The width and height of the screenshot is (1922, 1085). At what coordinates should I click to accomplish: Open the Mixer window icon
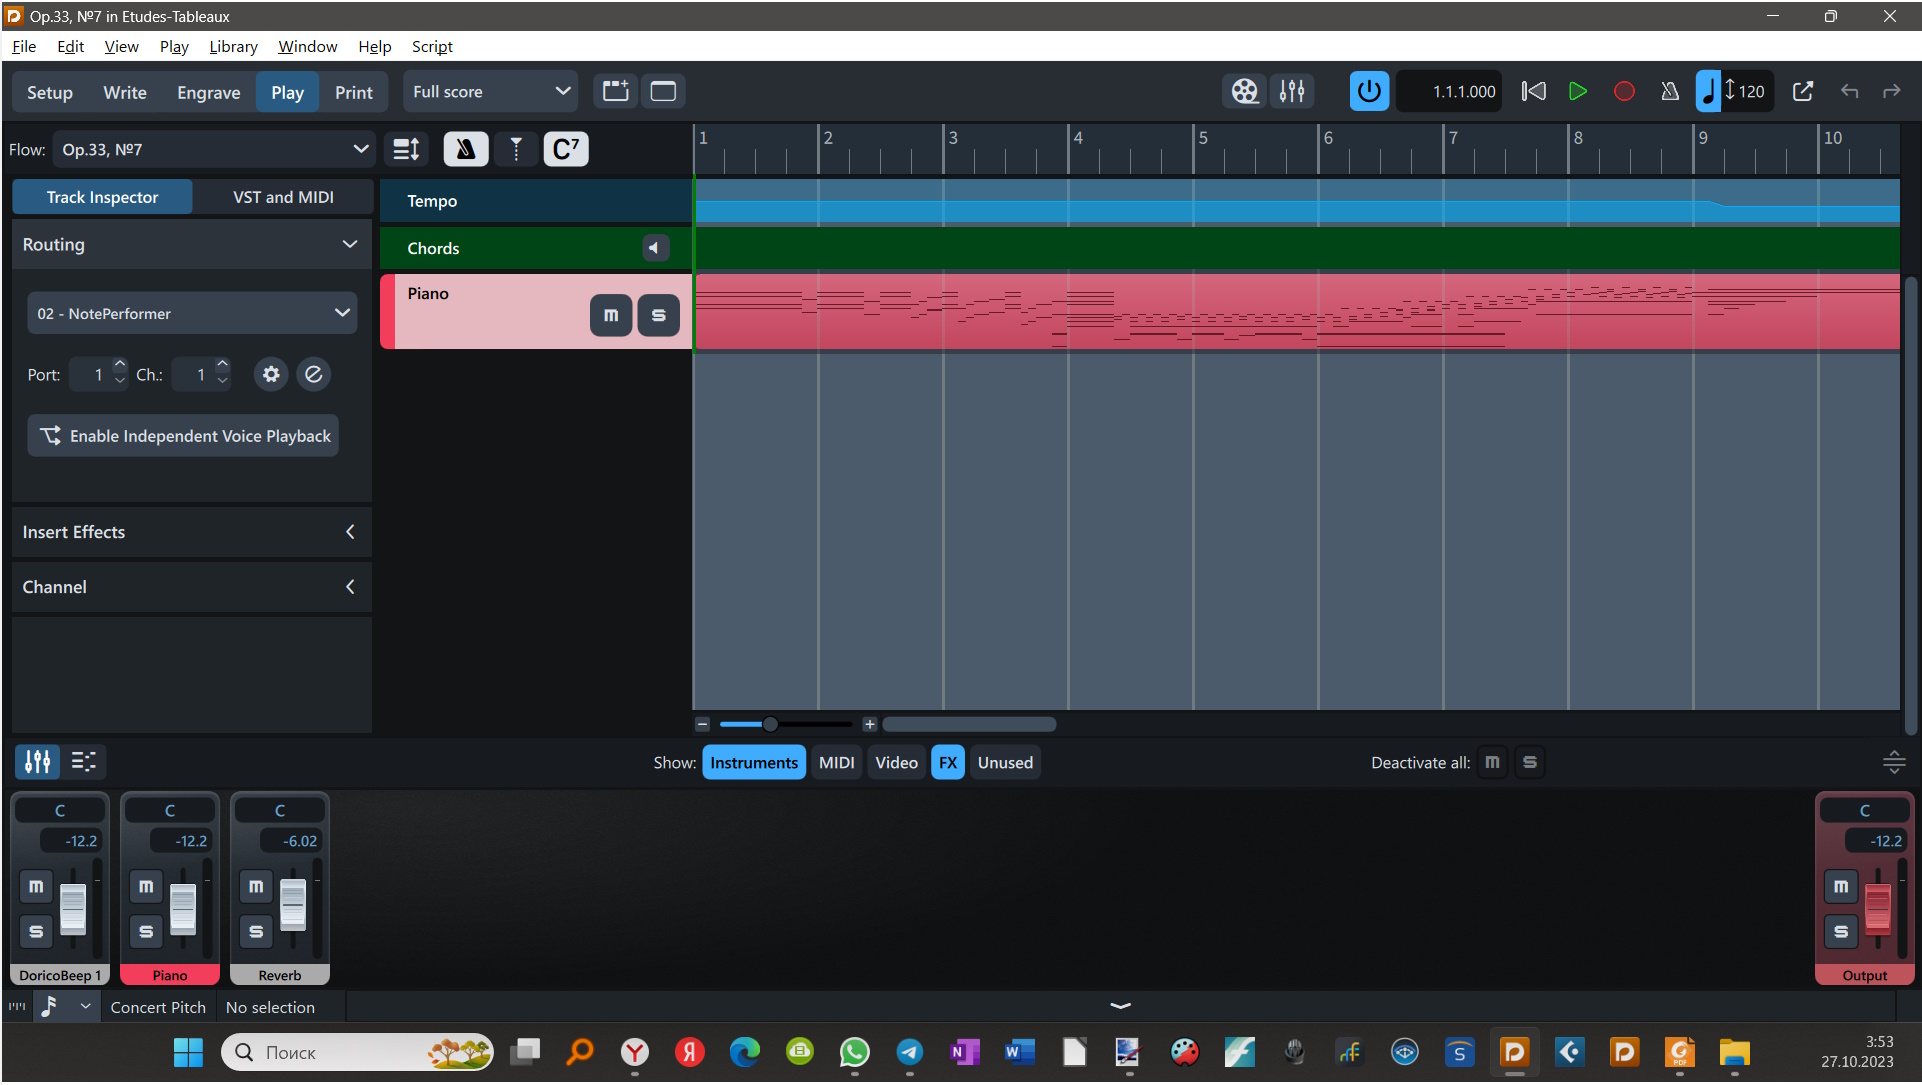pyautogui.click(x=1292, y=92)
